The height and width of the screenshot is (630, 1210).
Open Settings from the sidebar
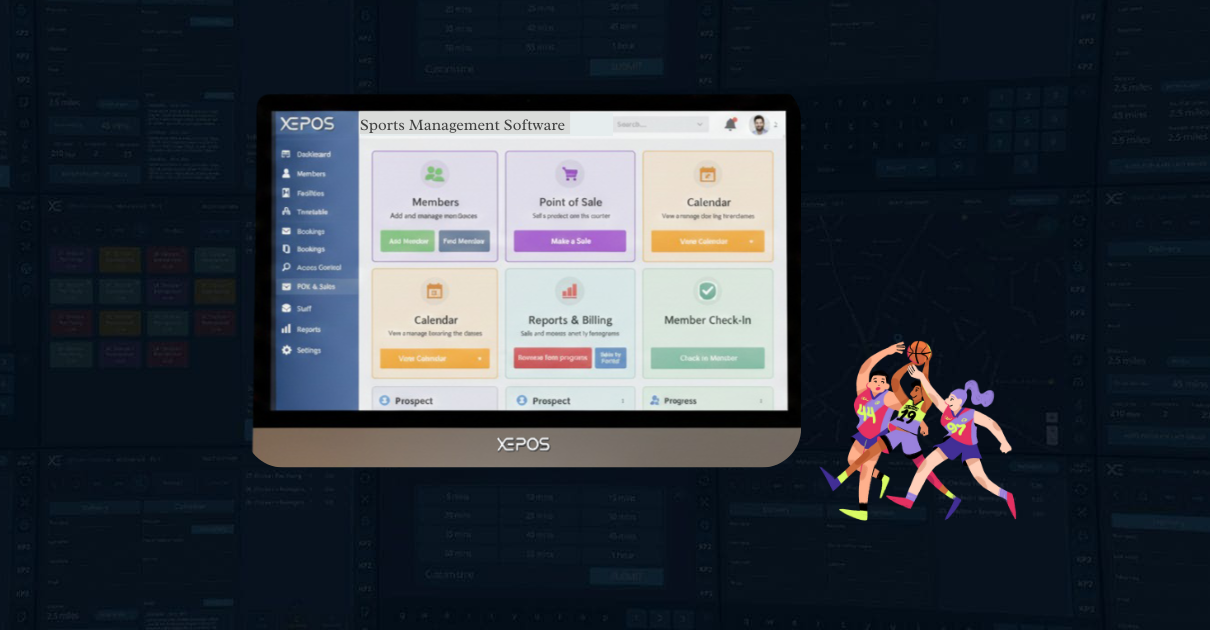301,350
